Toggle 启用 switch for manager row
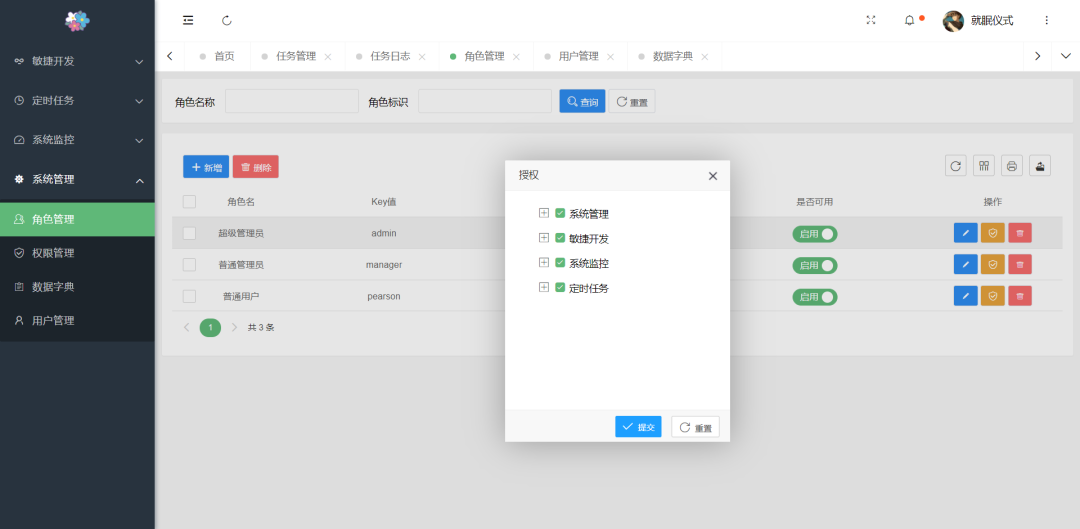The width and height of the screenshot is (1080, 529). pos(815,265)
